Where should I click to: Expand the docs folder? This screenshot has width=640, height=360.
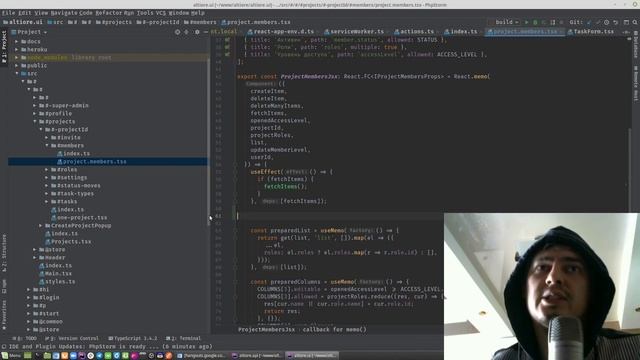coord(17,41)
